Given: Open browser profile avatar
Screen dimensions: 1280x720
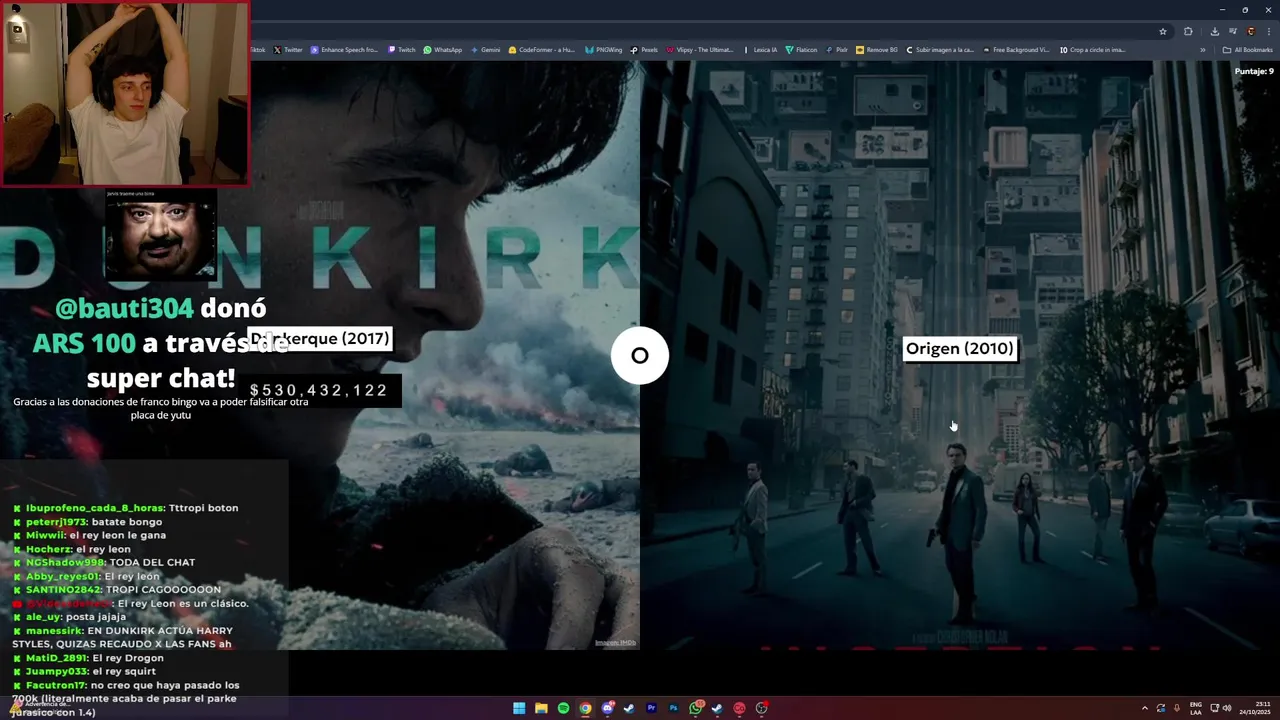Looking at the screenshot, I should [x=1251, y=31].
